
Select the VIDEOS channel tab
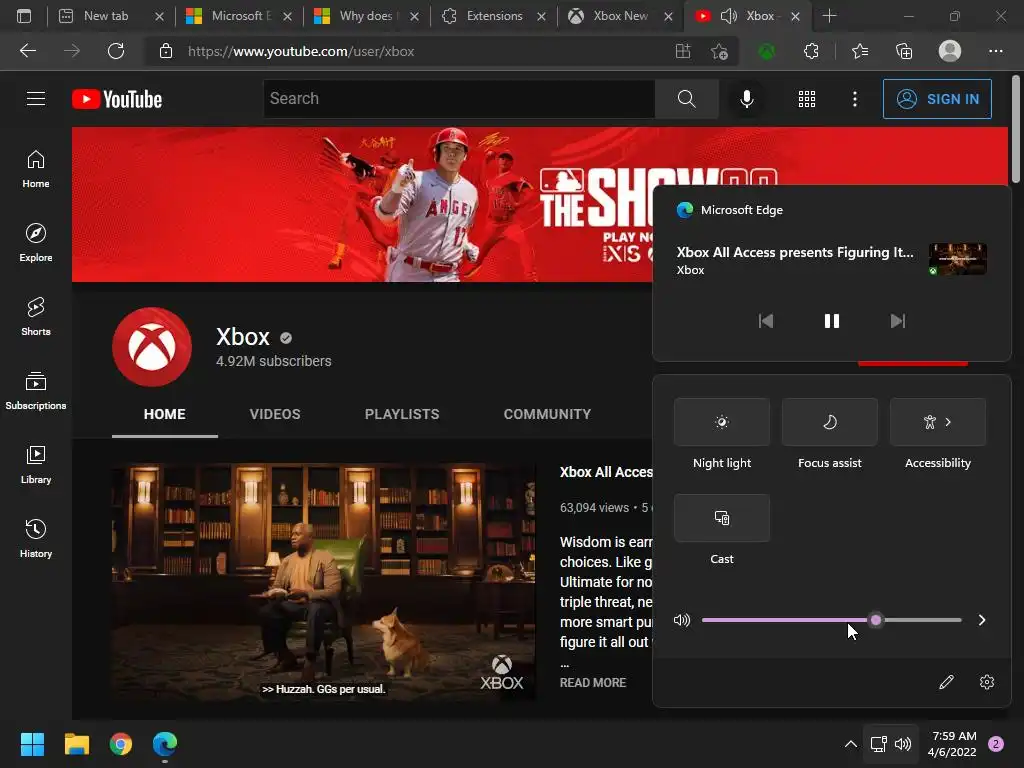tap(275, 414)
